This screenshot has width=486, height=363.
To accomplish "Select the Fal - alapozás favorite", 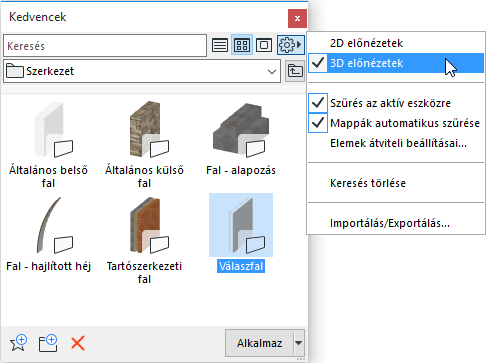I will [x=241, y=139].
